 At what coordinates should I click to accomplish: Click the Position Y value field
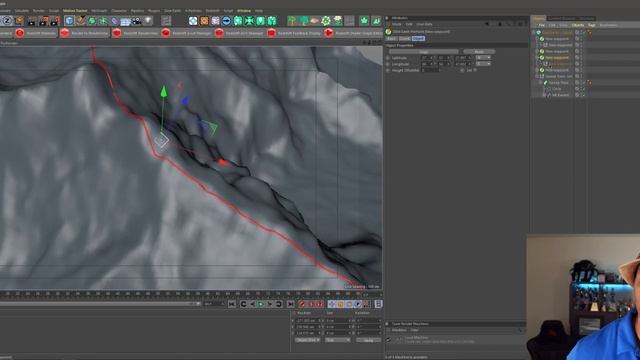coord(307,327)
